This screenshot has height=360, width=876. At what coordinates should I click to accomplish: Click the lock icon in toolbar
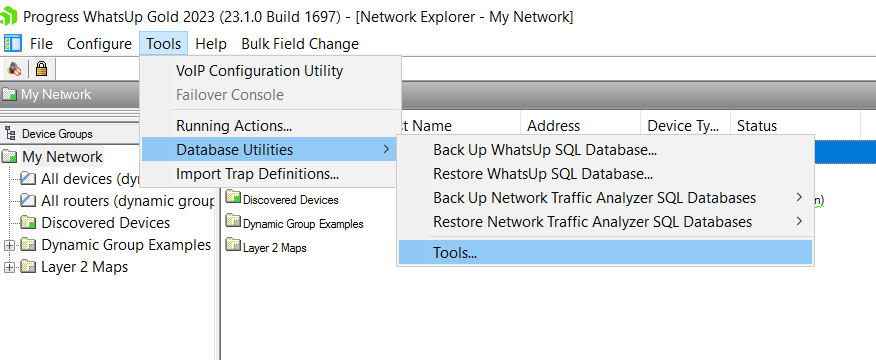[41, 69]
